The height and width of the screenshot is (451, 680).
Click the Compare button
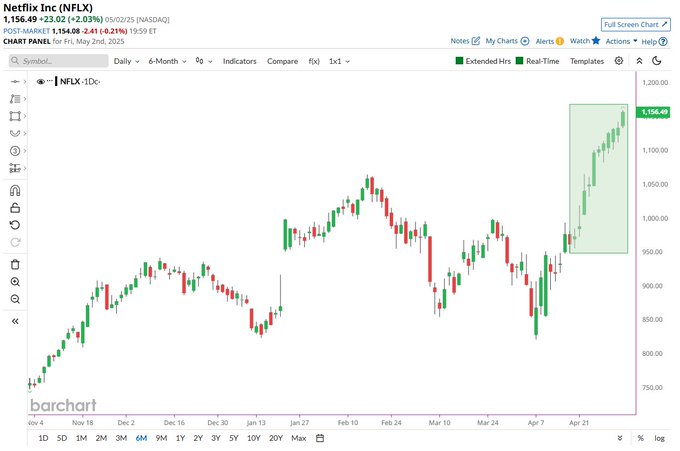[282, 61]
